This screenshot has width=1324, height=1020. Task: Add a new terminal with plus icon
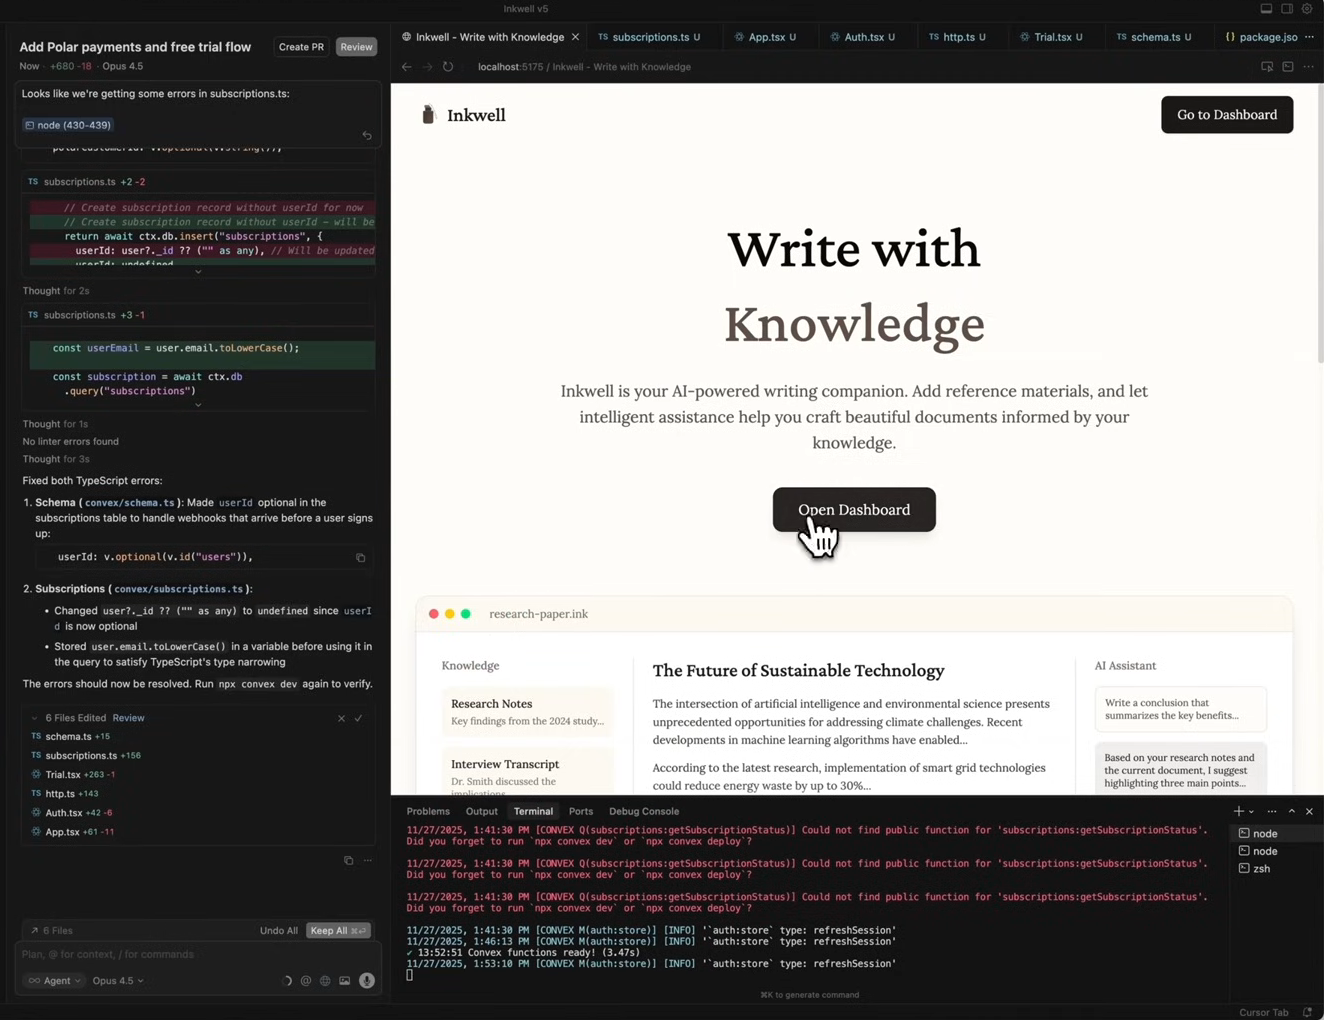click(1238, 811)
